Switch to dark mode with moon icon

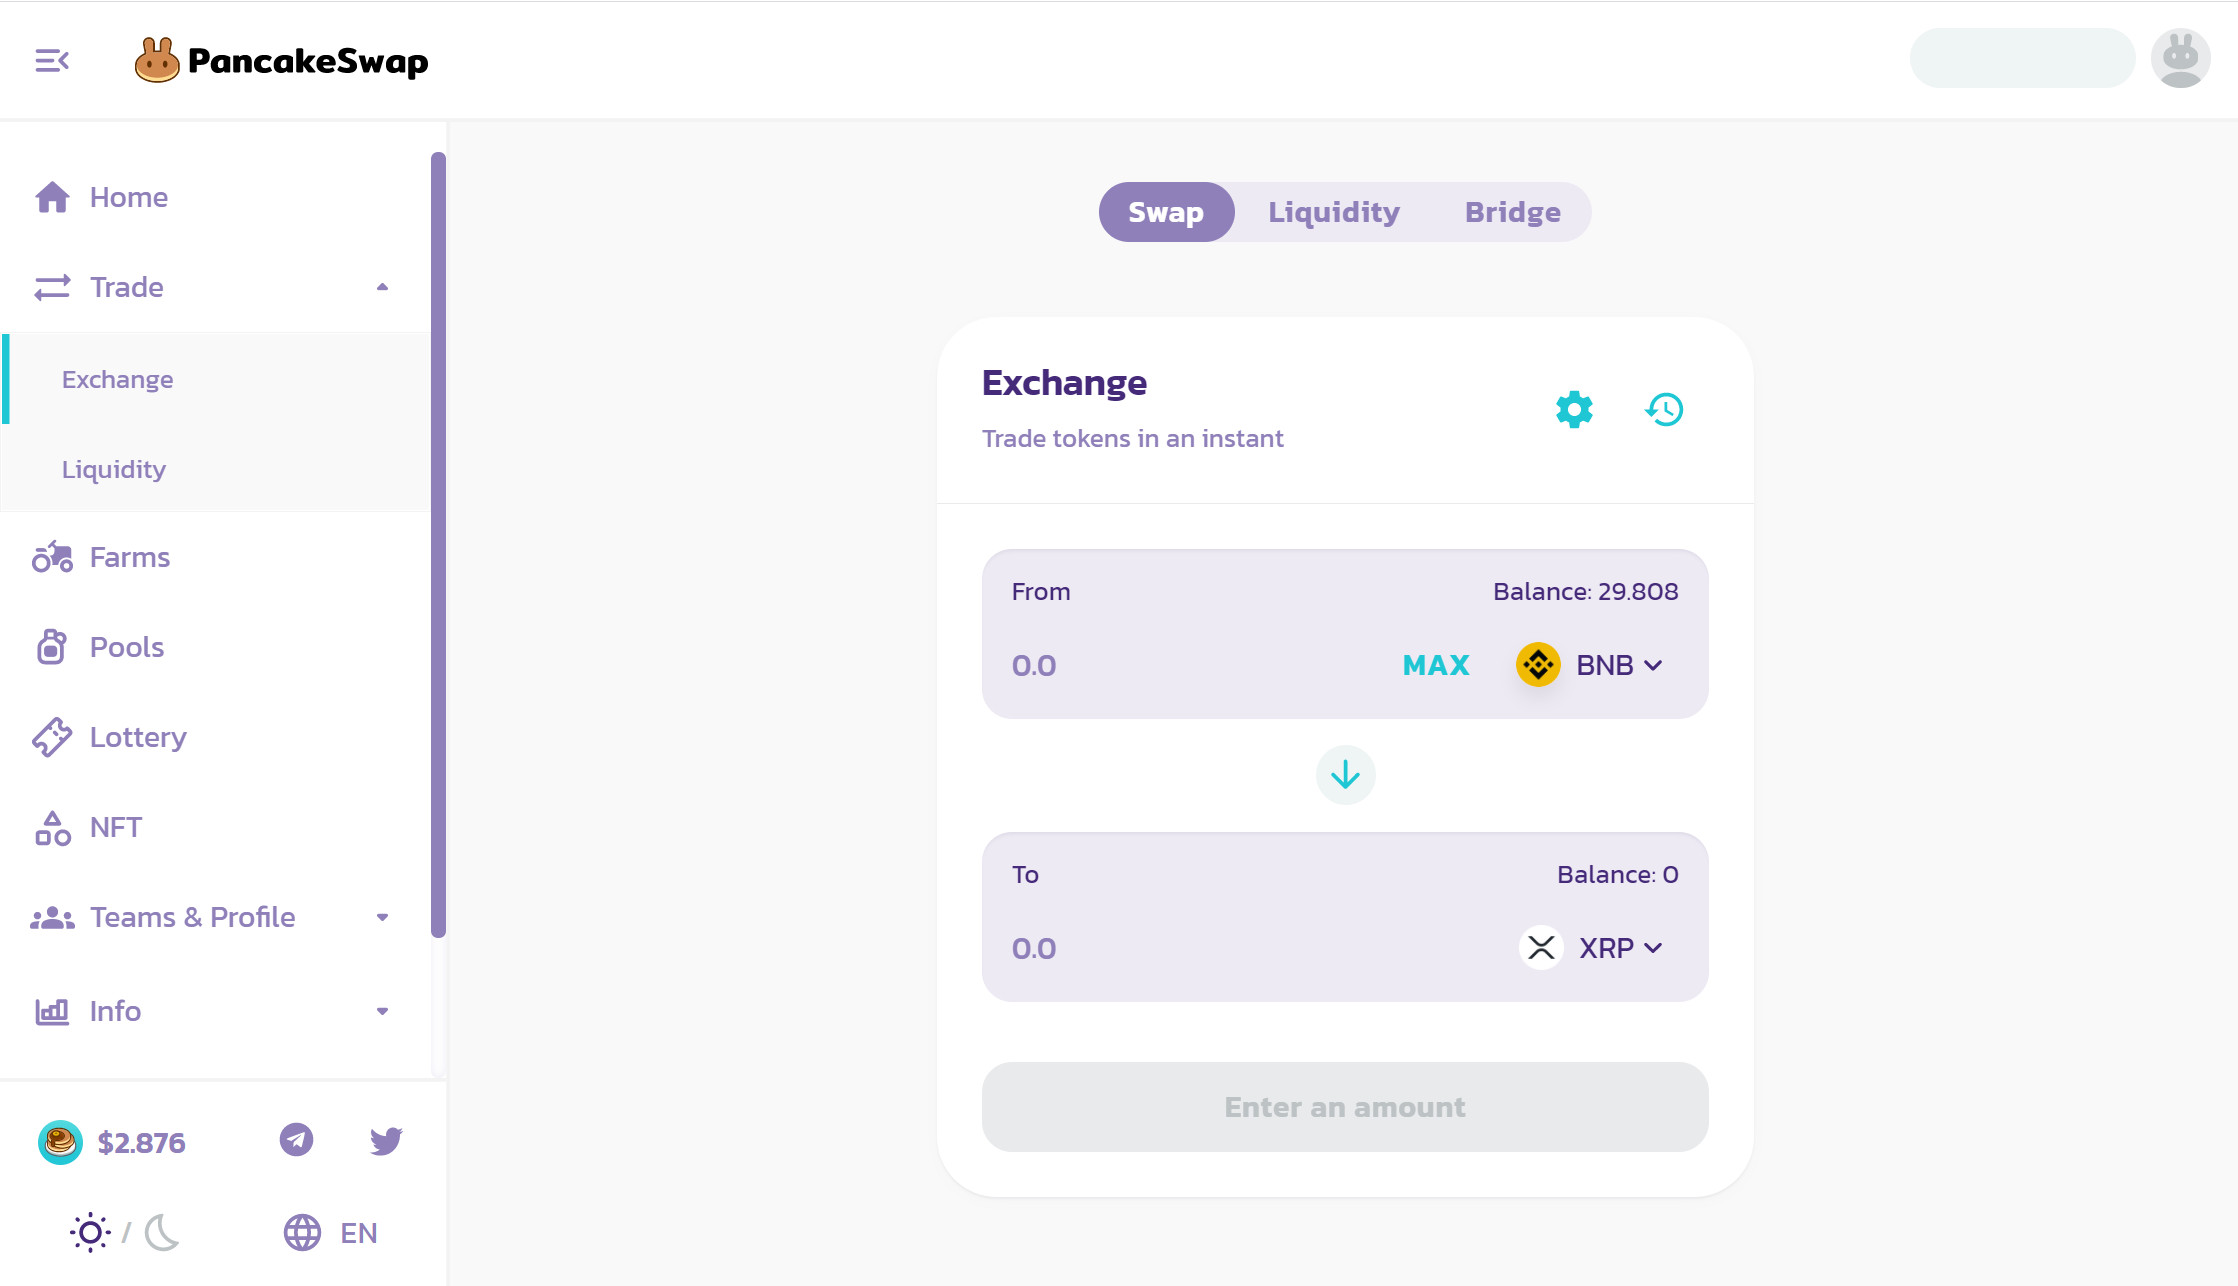point(162,1232)
